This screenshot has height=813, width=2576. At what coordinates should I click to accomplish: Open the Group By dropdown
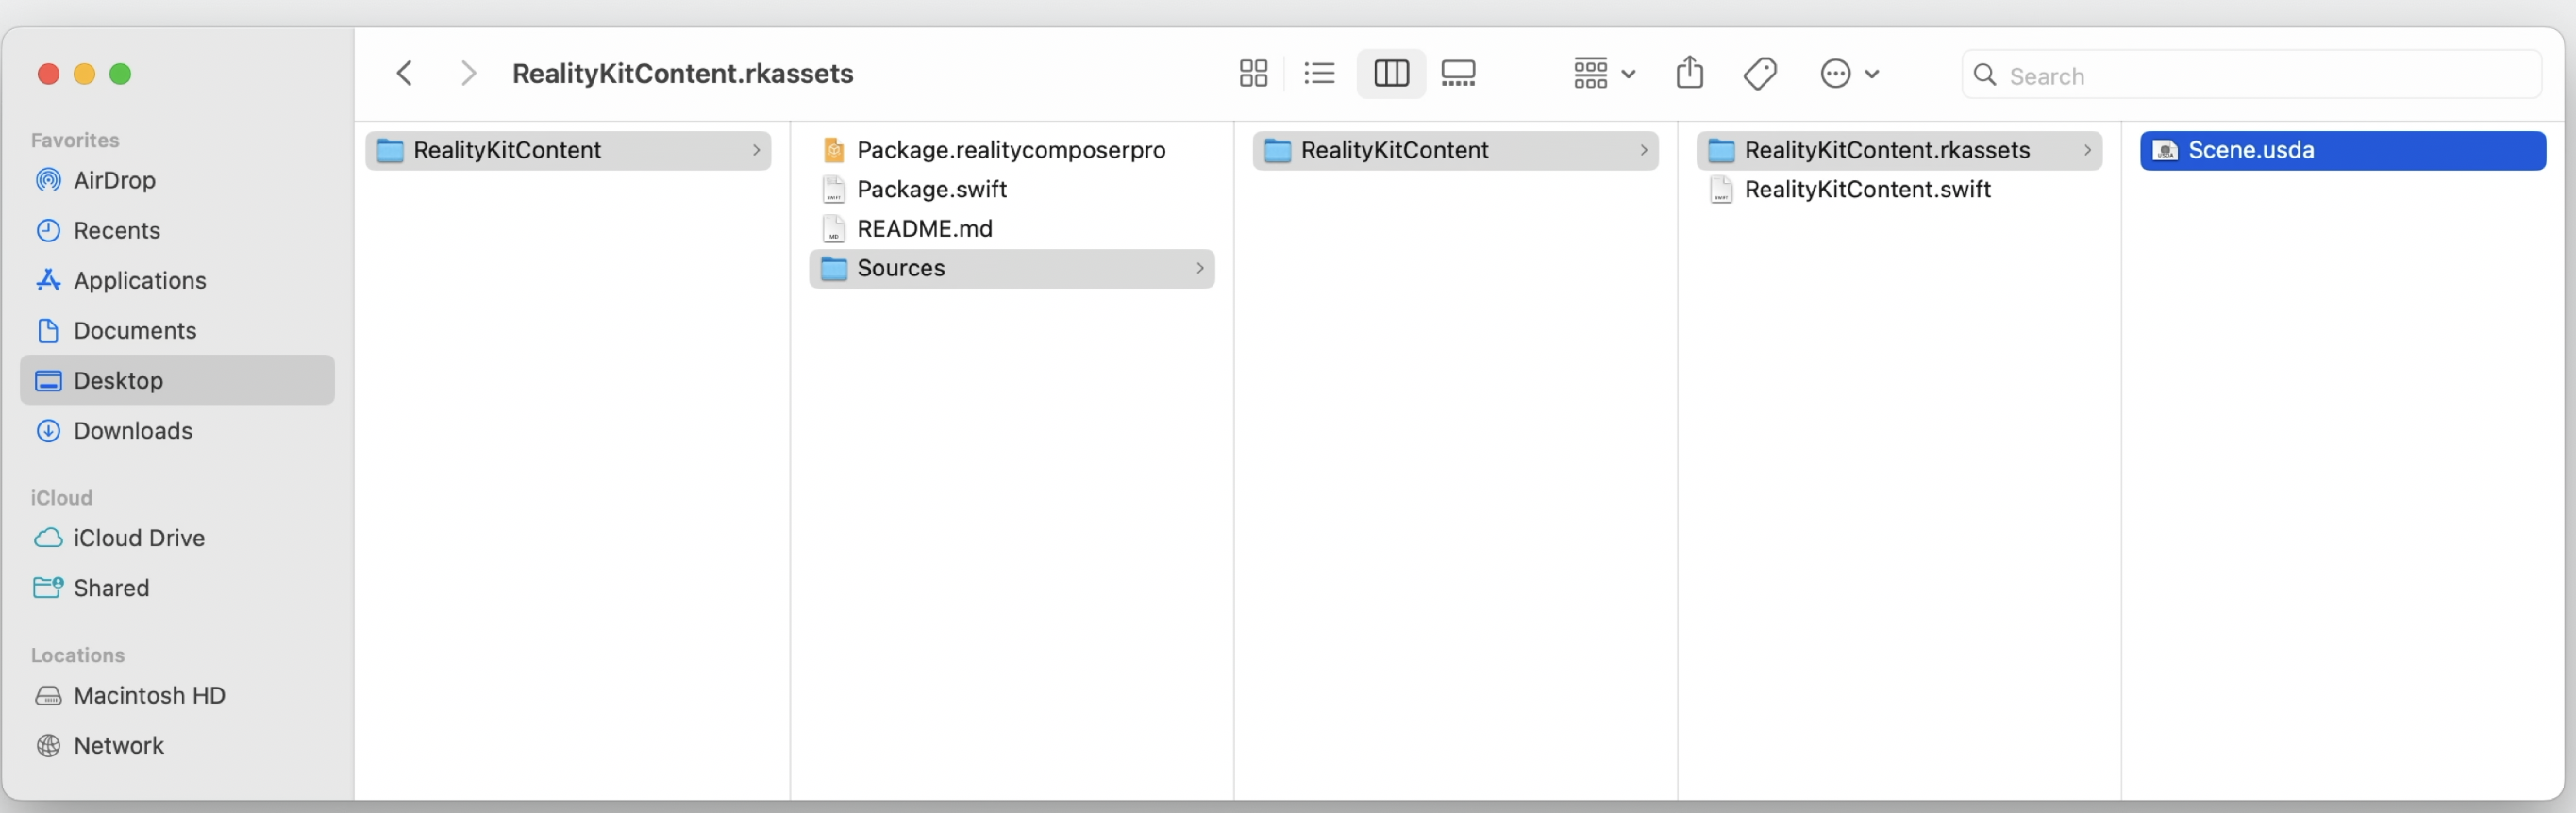[1603, 73]
